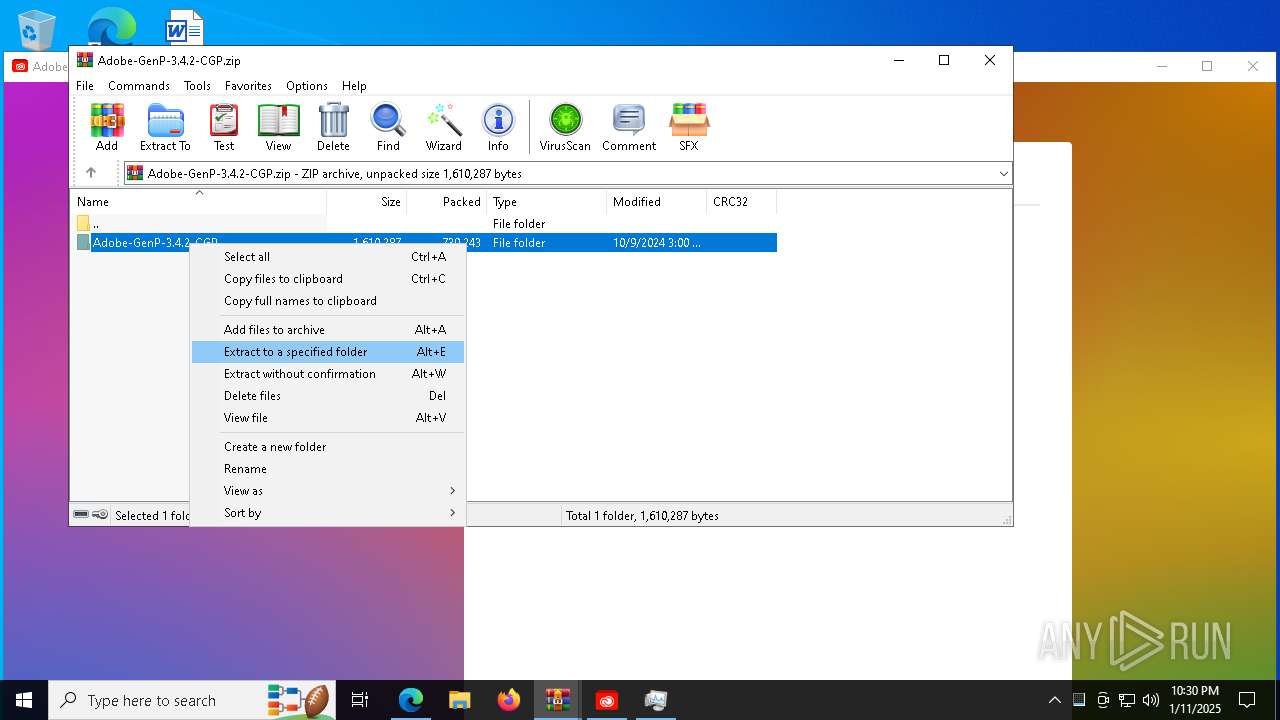Open Microsoft Edge desktop shortcut
Screen dimensions: 1280x720
(x=111, y=26)
